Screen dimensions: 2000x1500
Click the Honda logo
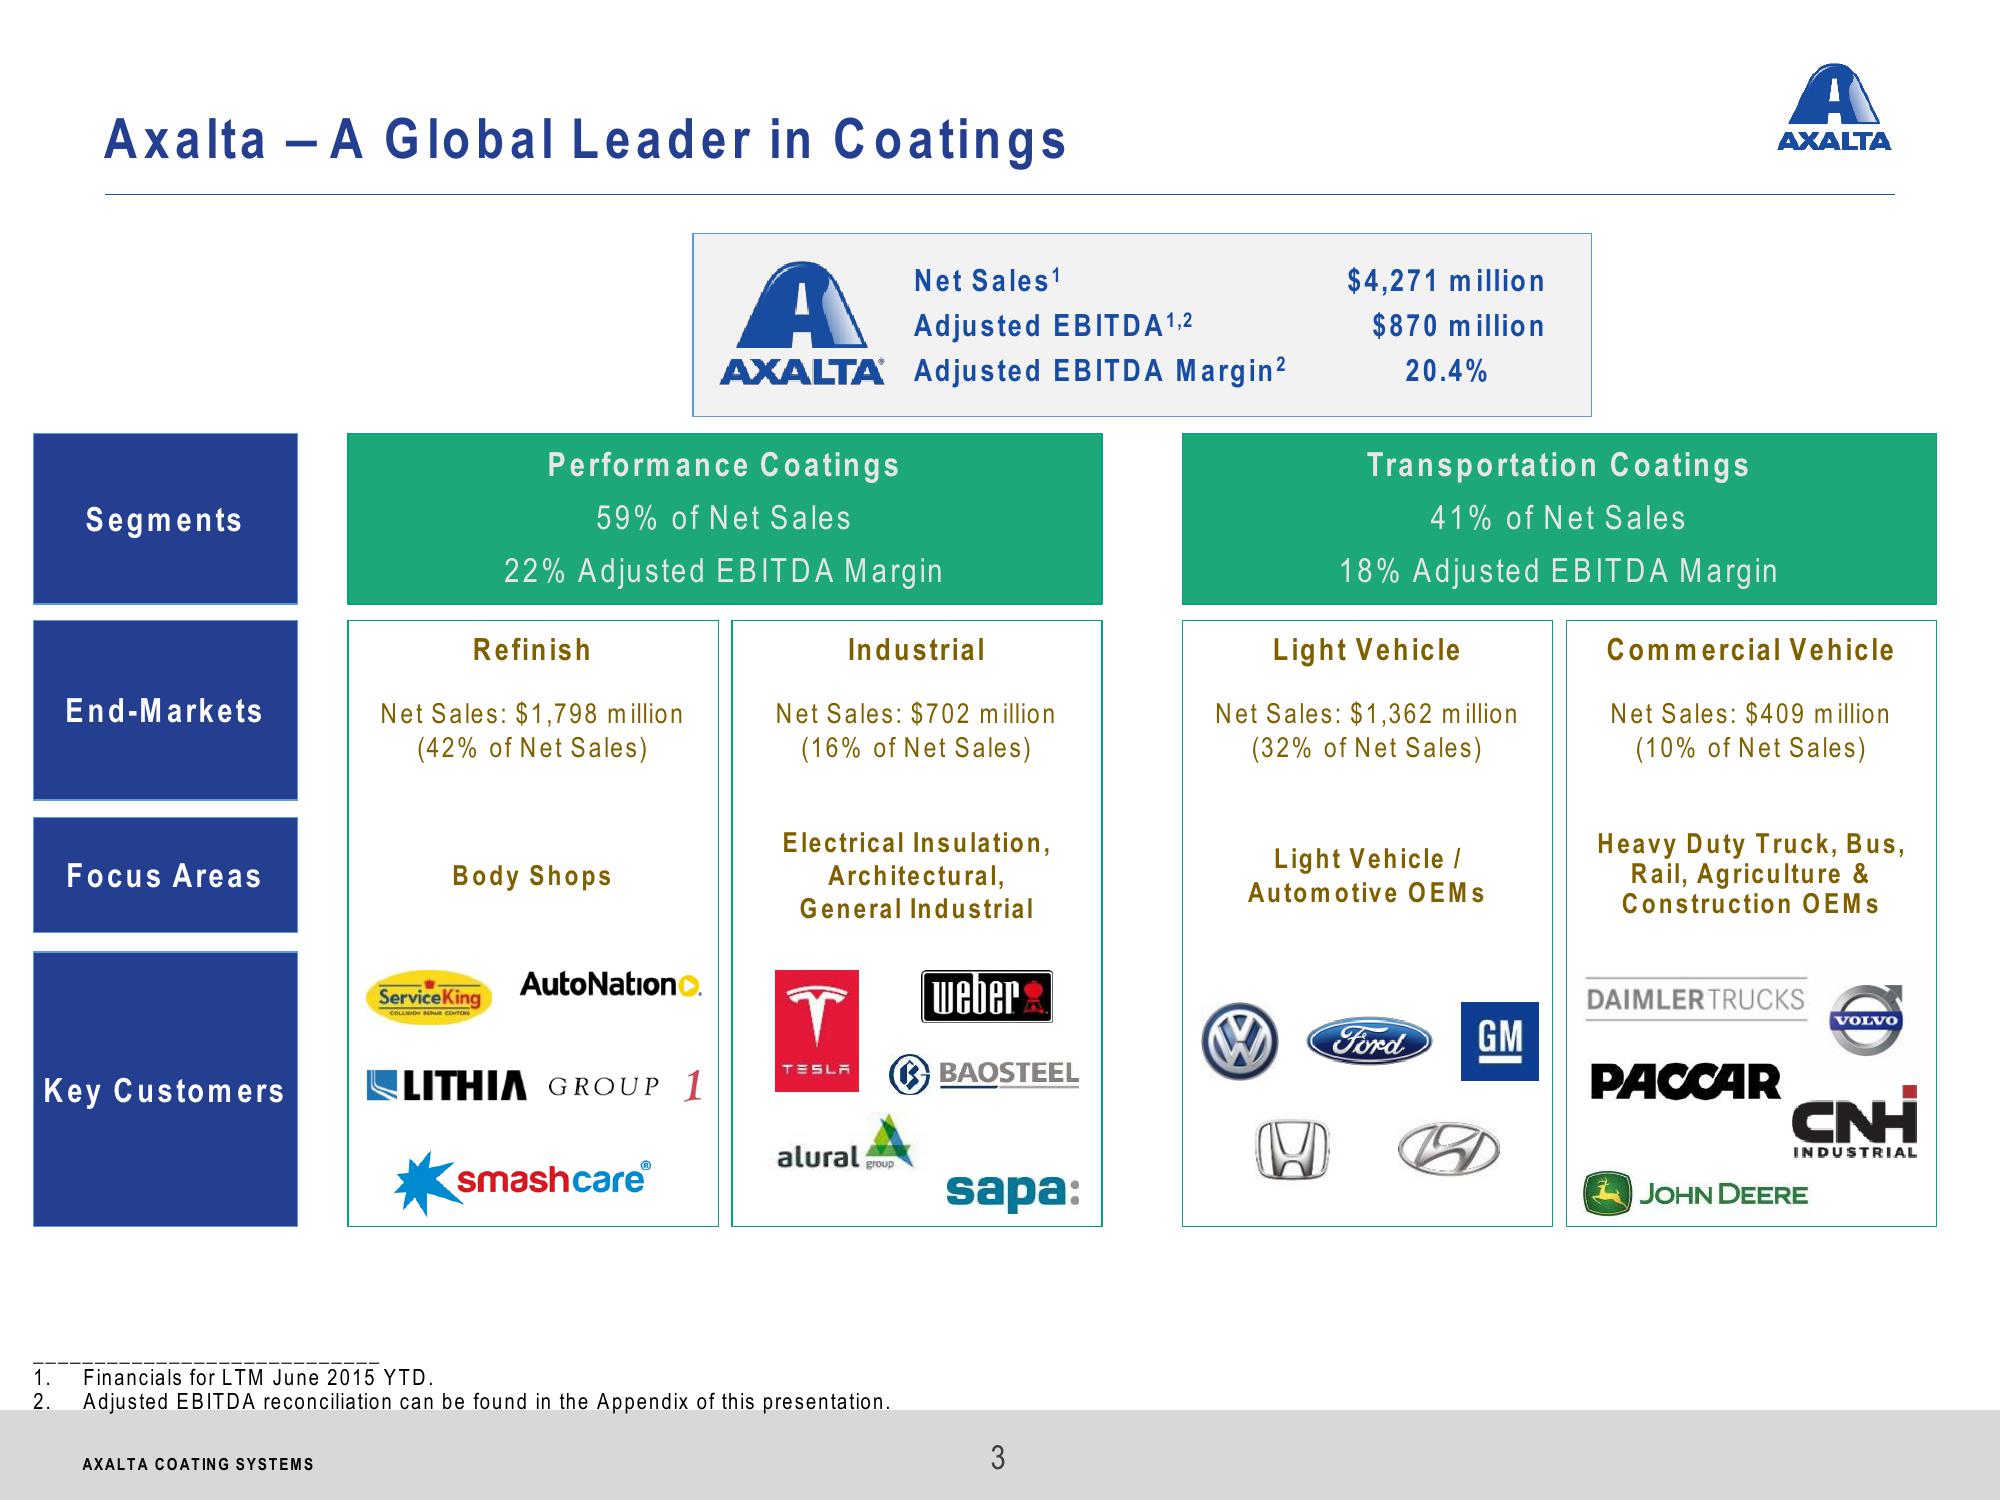(1292, 1150)
